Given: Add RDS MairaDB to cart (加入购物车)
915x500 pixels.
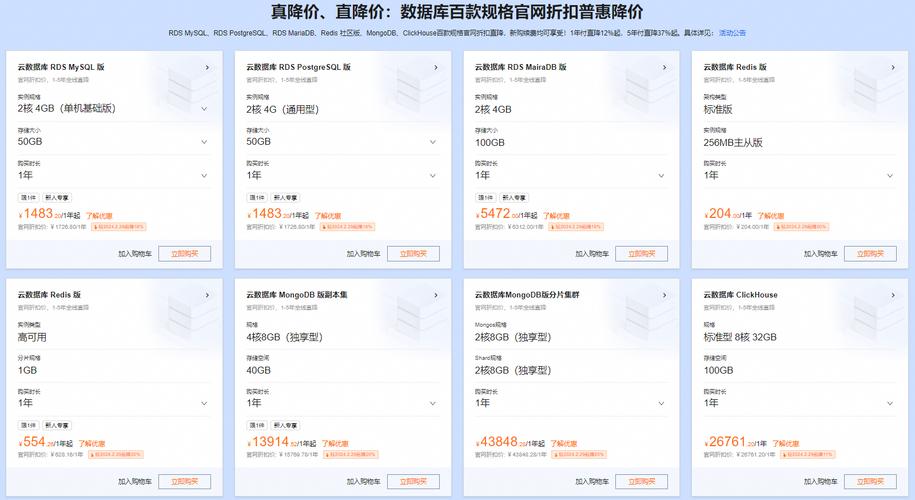Looking at the screenshot, I should (x=592, y=254).
